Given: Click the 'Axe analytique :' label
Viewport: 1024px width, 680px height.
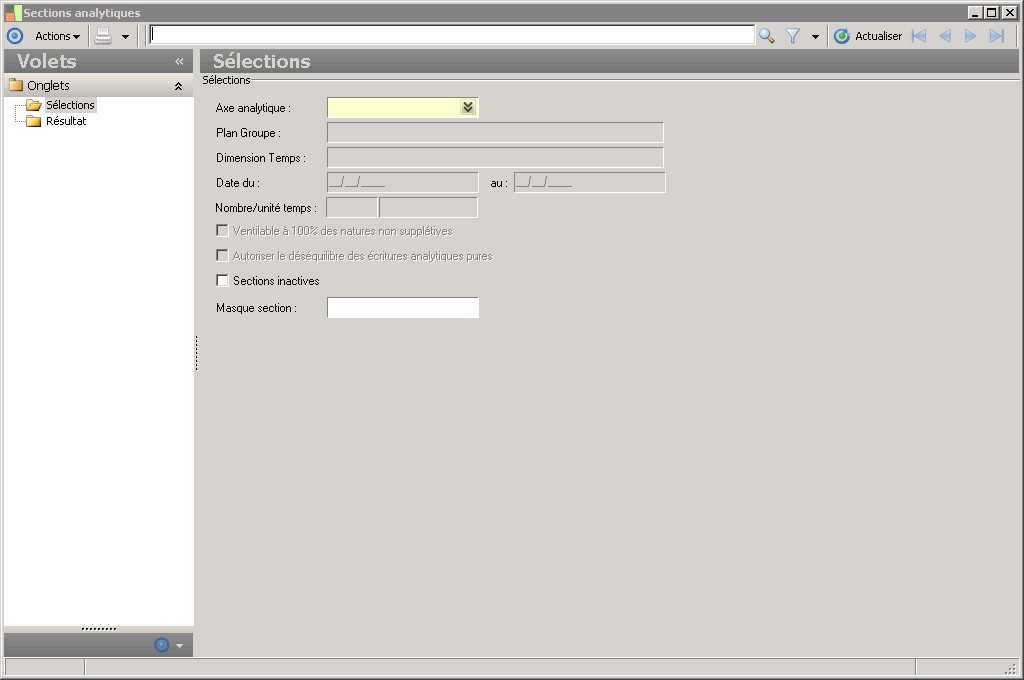Looking at the screenshot, I should click(253, 108).
